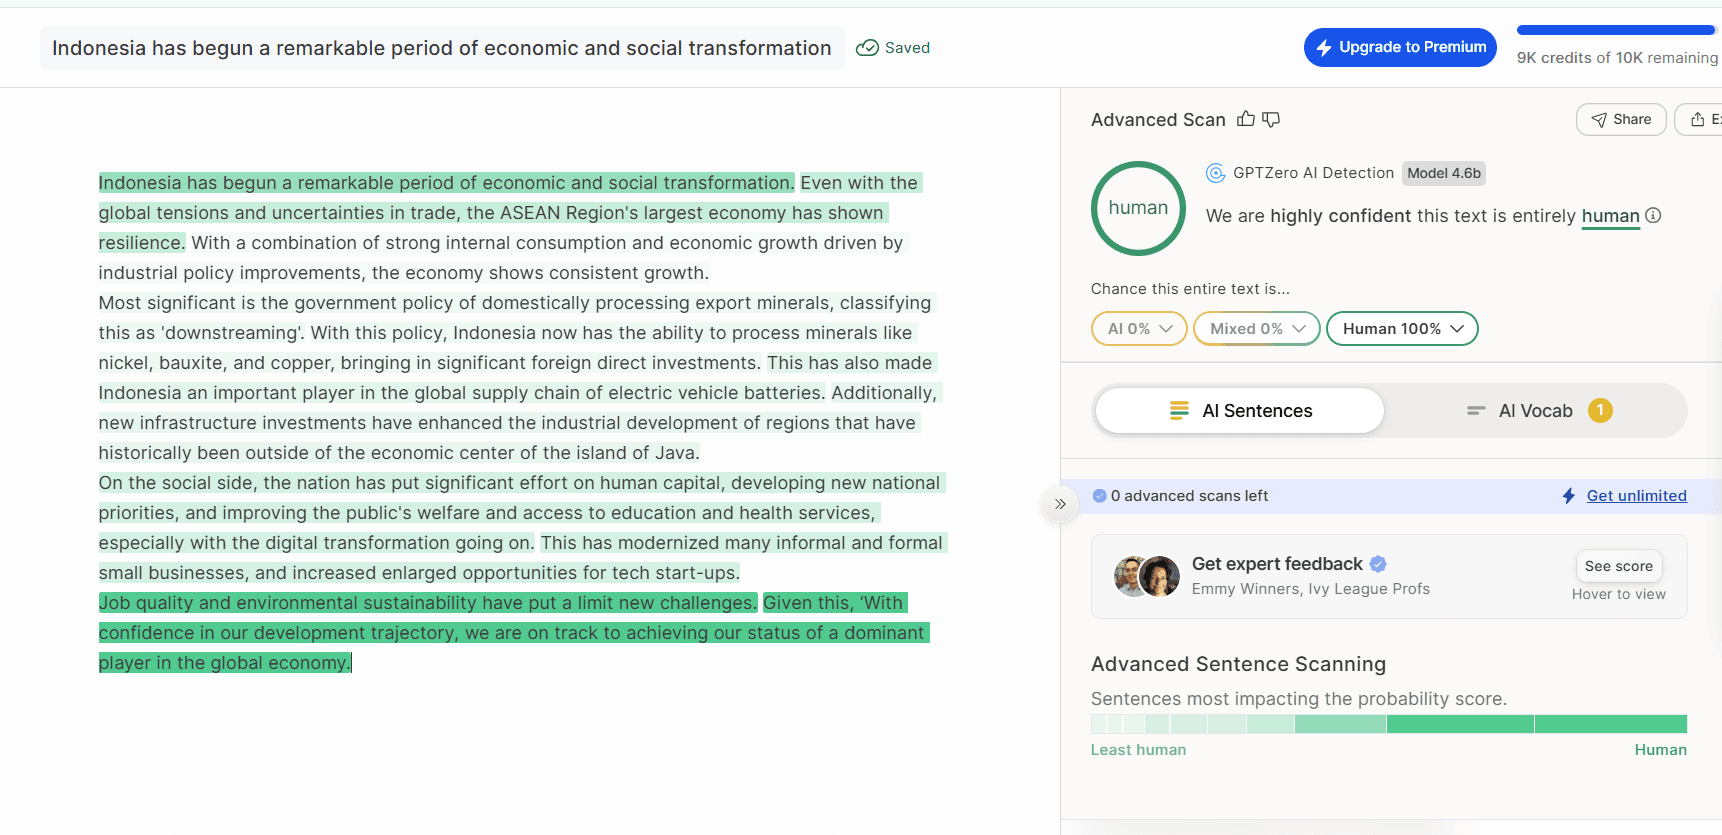
Task: Click the lightning bolt beside Get unlimited
Action: click(1568, 496)
